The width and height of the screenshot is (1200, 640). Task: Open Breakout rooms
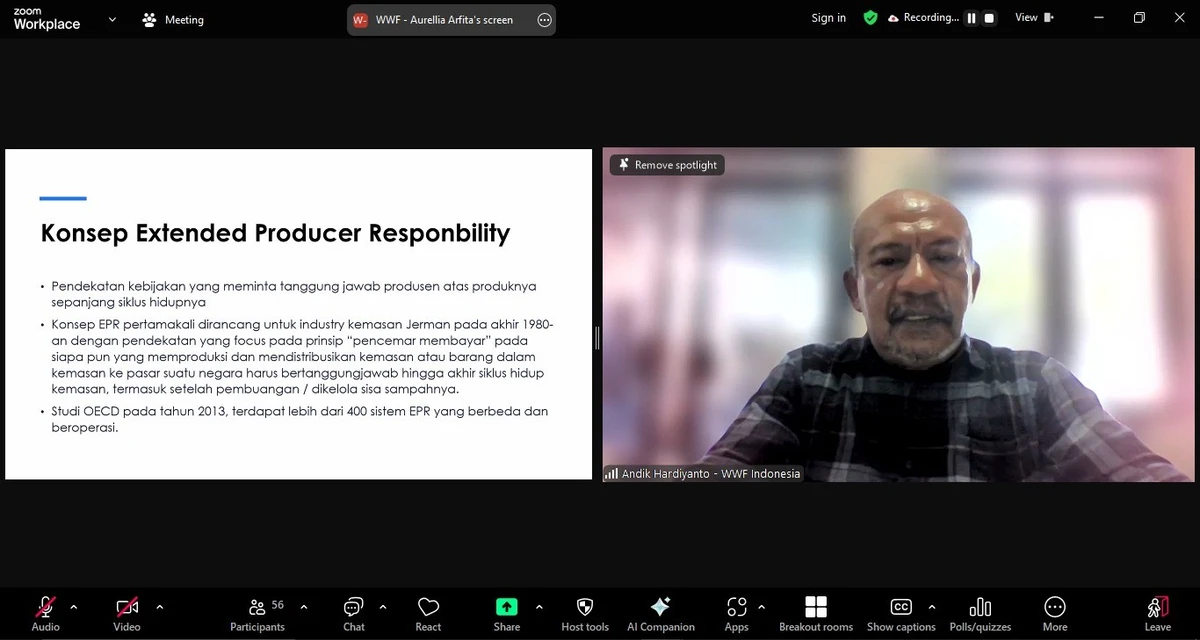tap(816, 612)
